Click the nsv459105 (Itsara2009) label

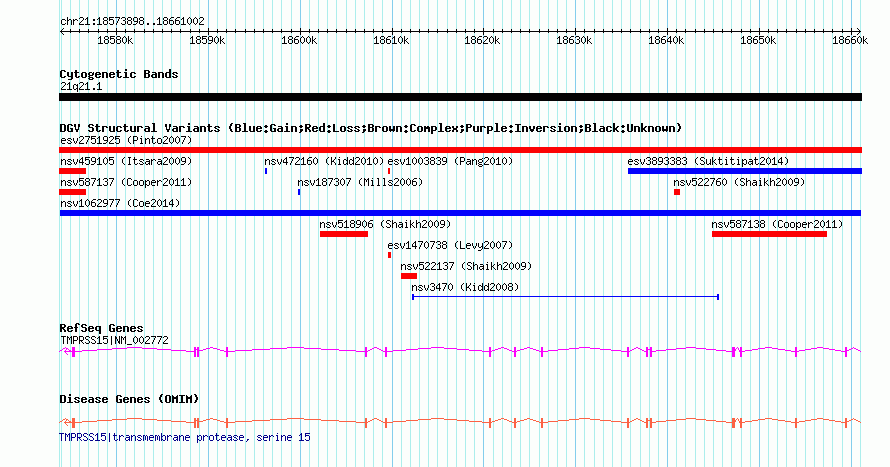pyautogui.click(x=126, y=161)
